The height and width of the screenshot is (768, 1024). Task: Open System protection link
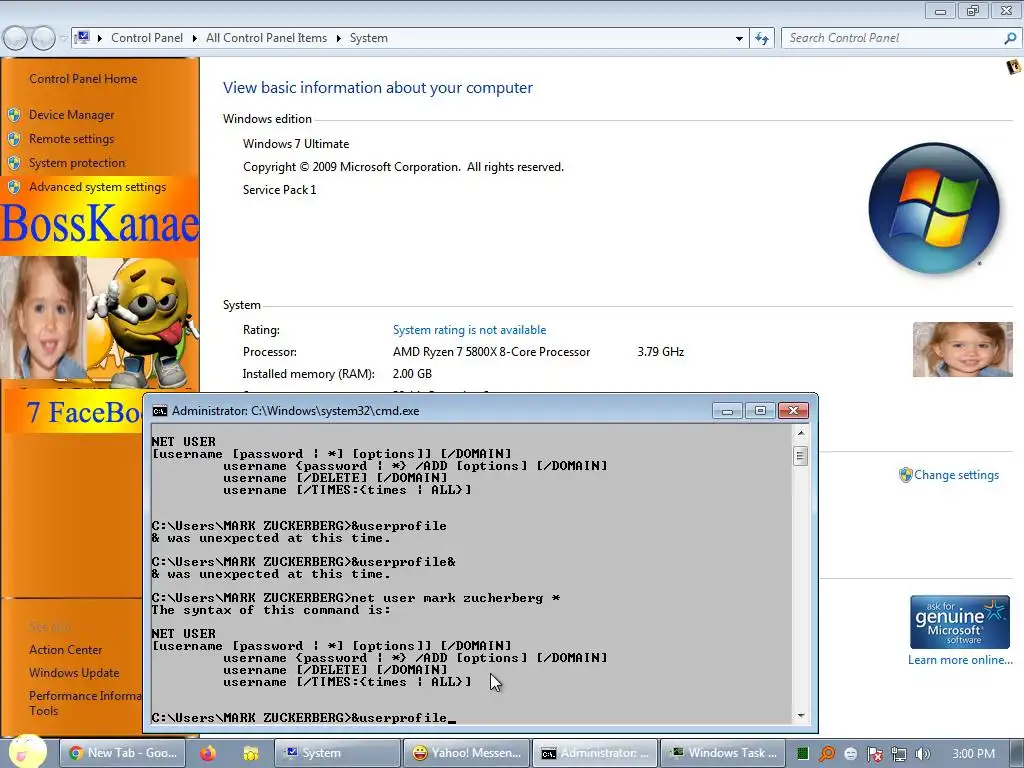(76, 163)
